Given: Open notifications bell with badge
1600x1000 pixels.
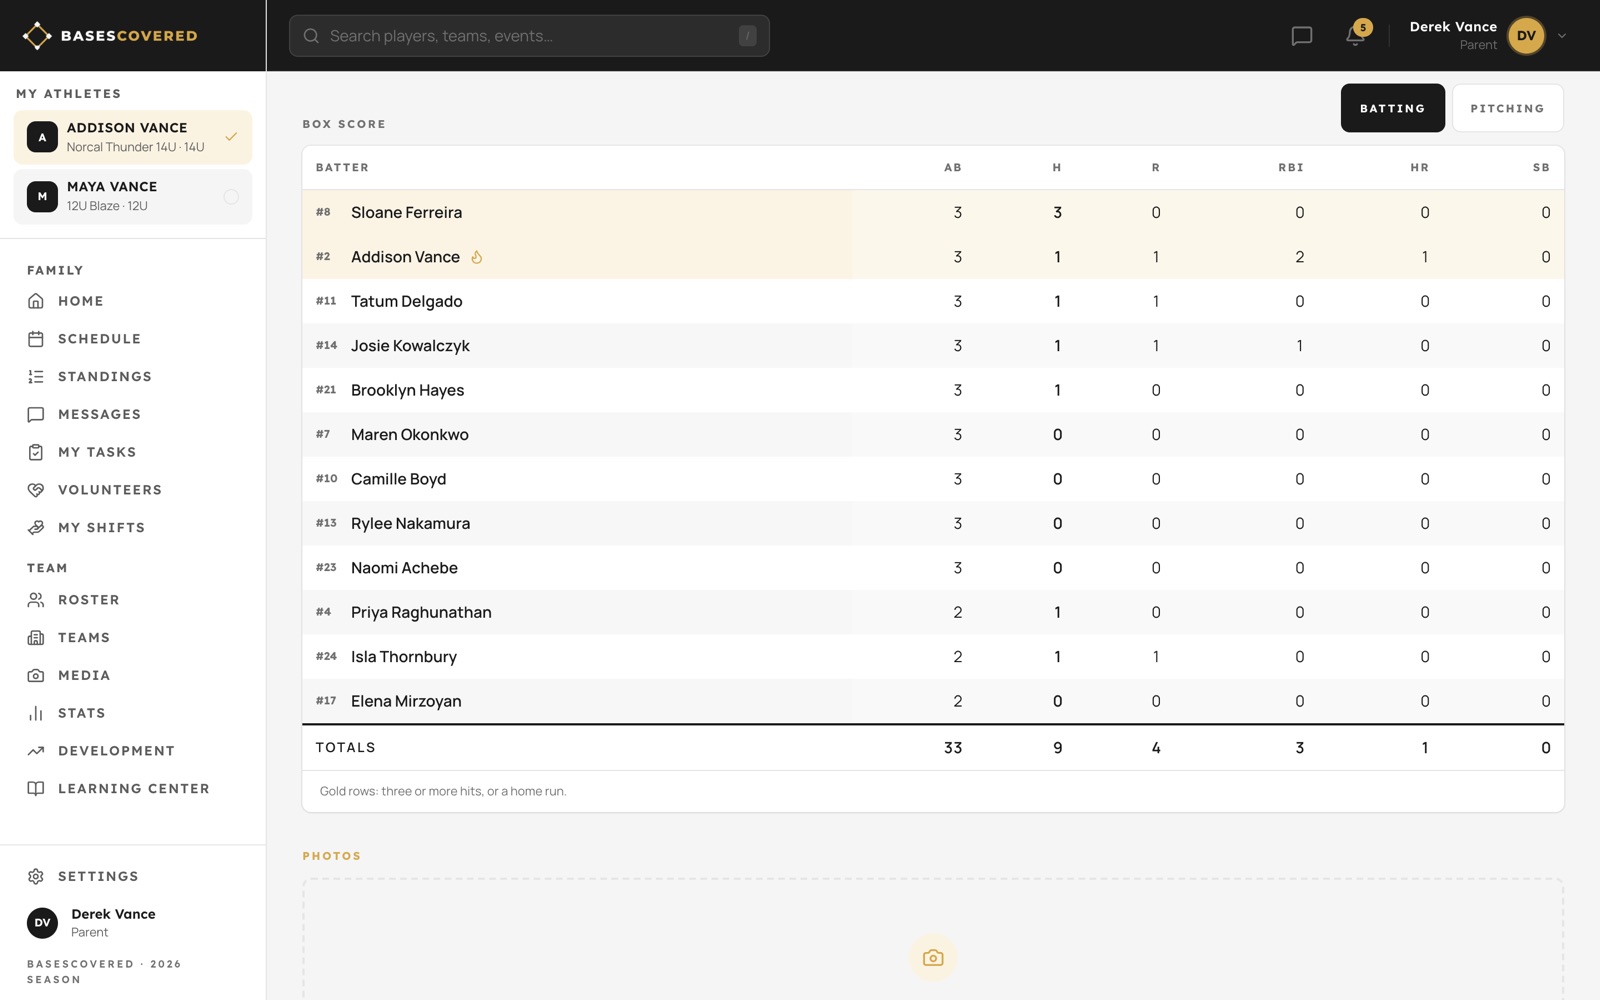Looking at the screenshot, I should (1355, 36).
